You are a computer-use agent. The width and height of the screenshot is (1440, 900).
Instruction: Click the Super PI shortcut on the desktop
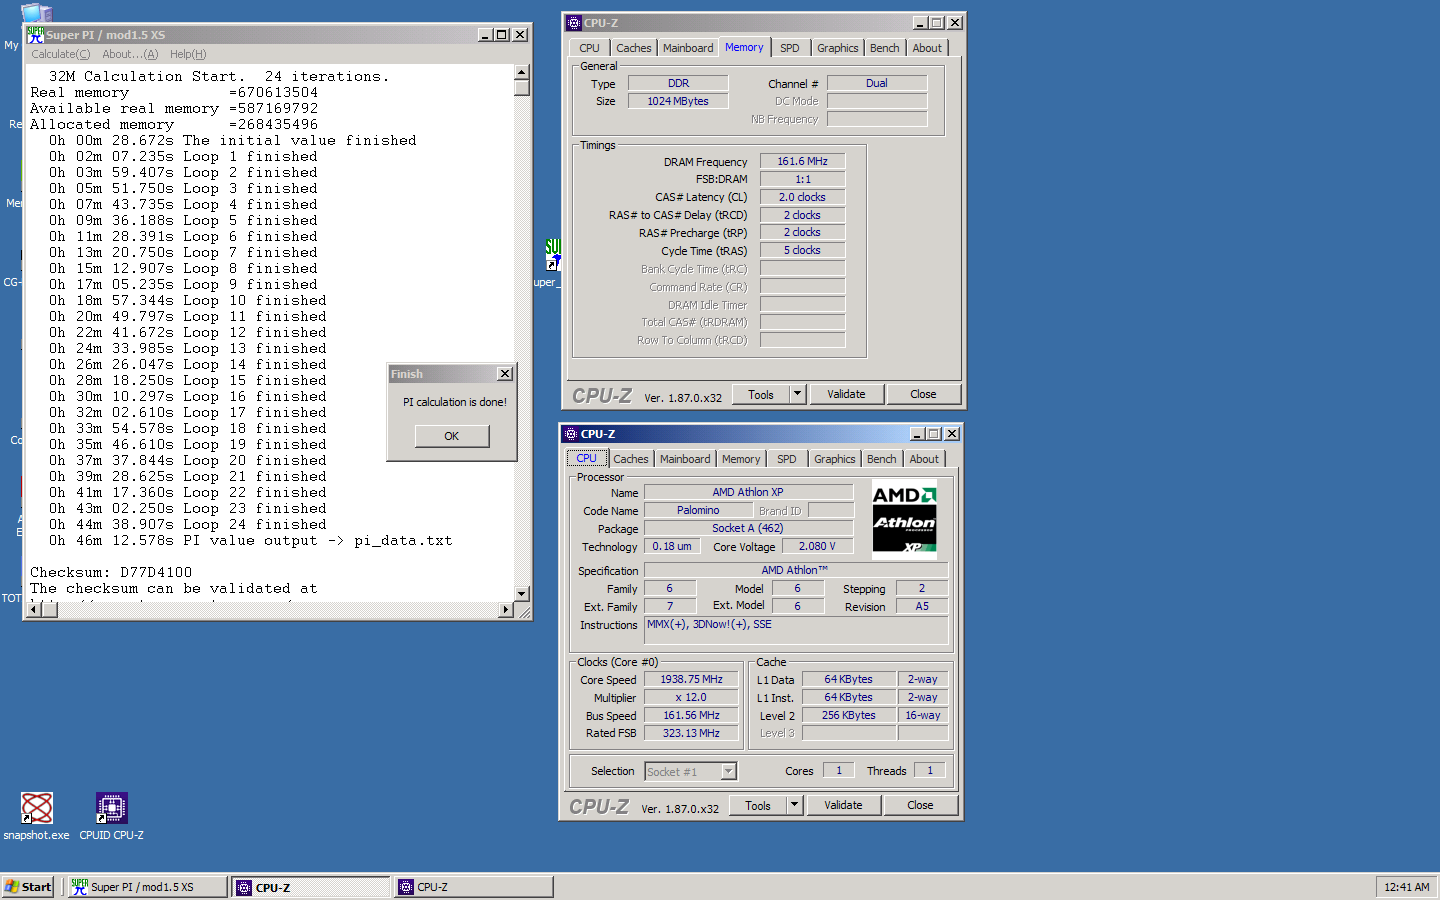coord(553,262)
